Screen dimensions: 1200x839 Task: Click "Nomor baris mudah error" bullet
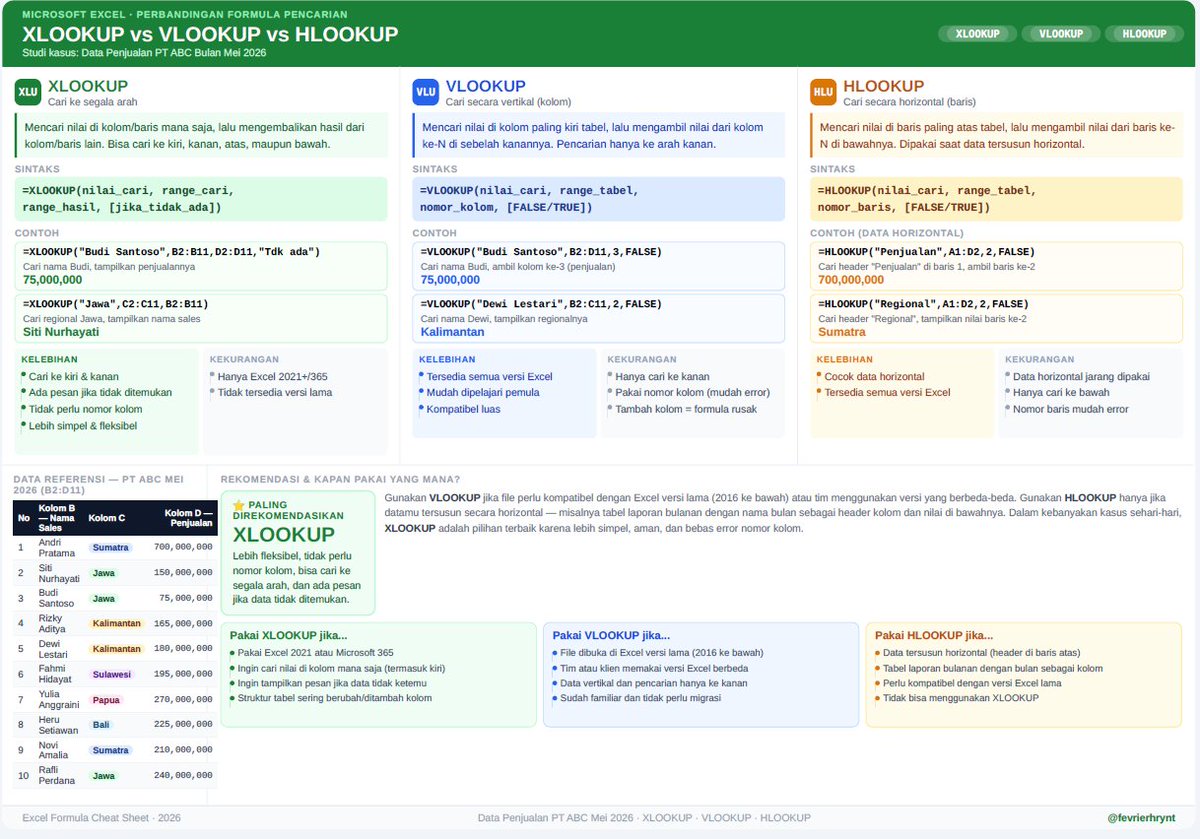click(x=1070, y=409)
